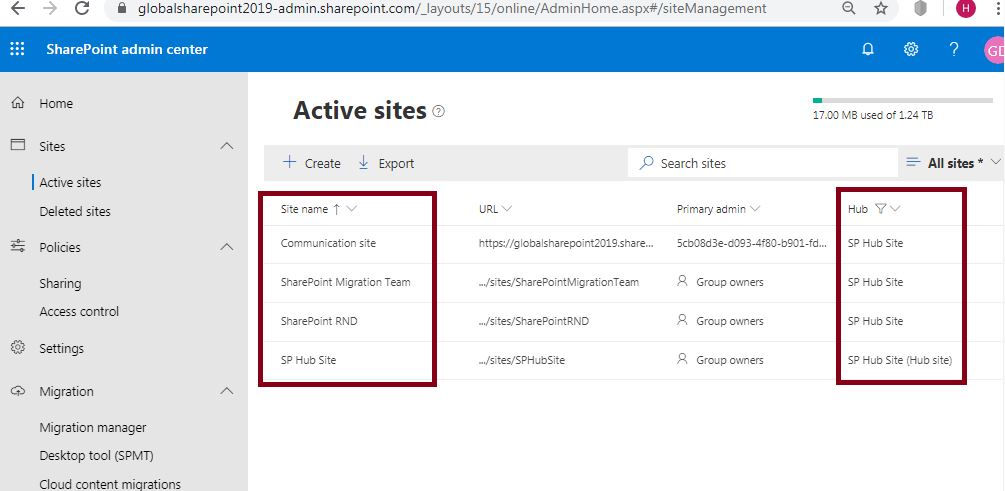
Task: Open Hub column dropdown chevron
Action: (895, 209)
